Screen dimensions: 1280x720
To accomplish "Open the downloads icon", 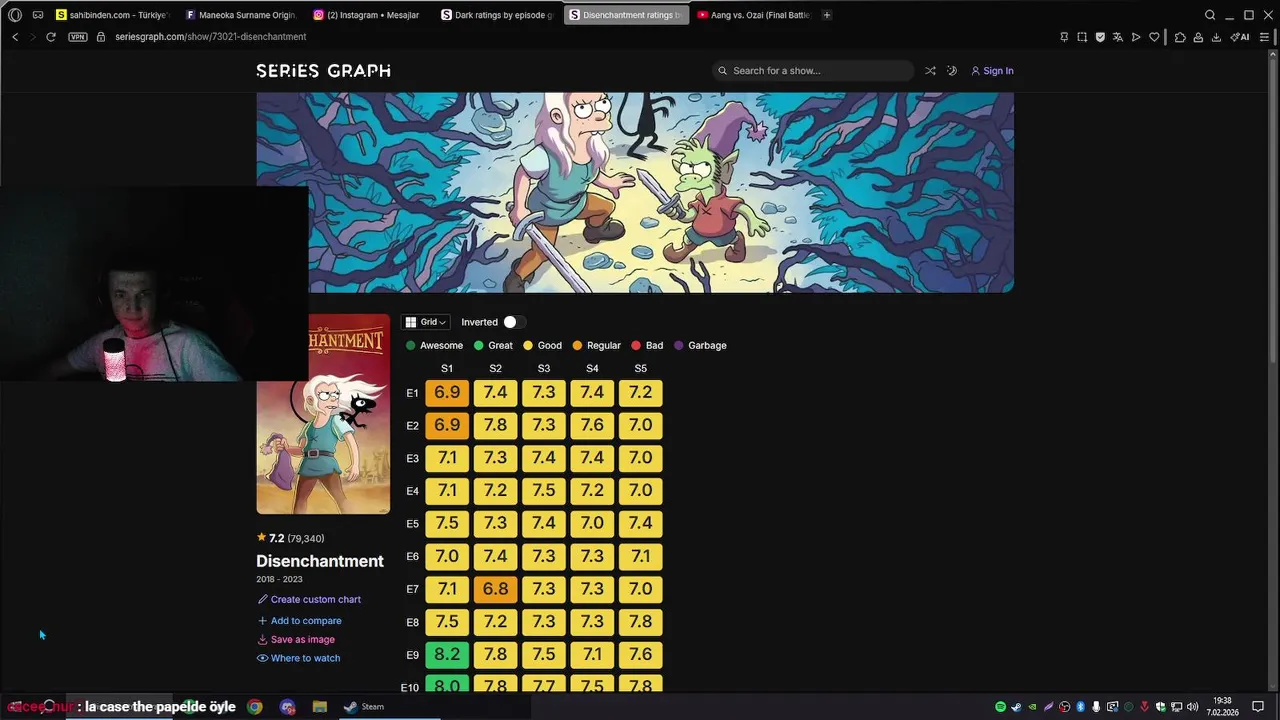I will 1216,37.
